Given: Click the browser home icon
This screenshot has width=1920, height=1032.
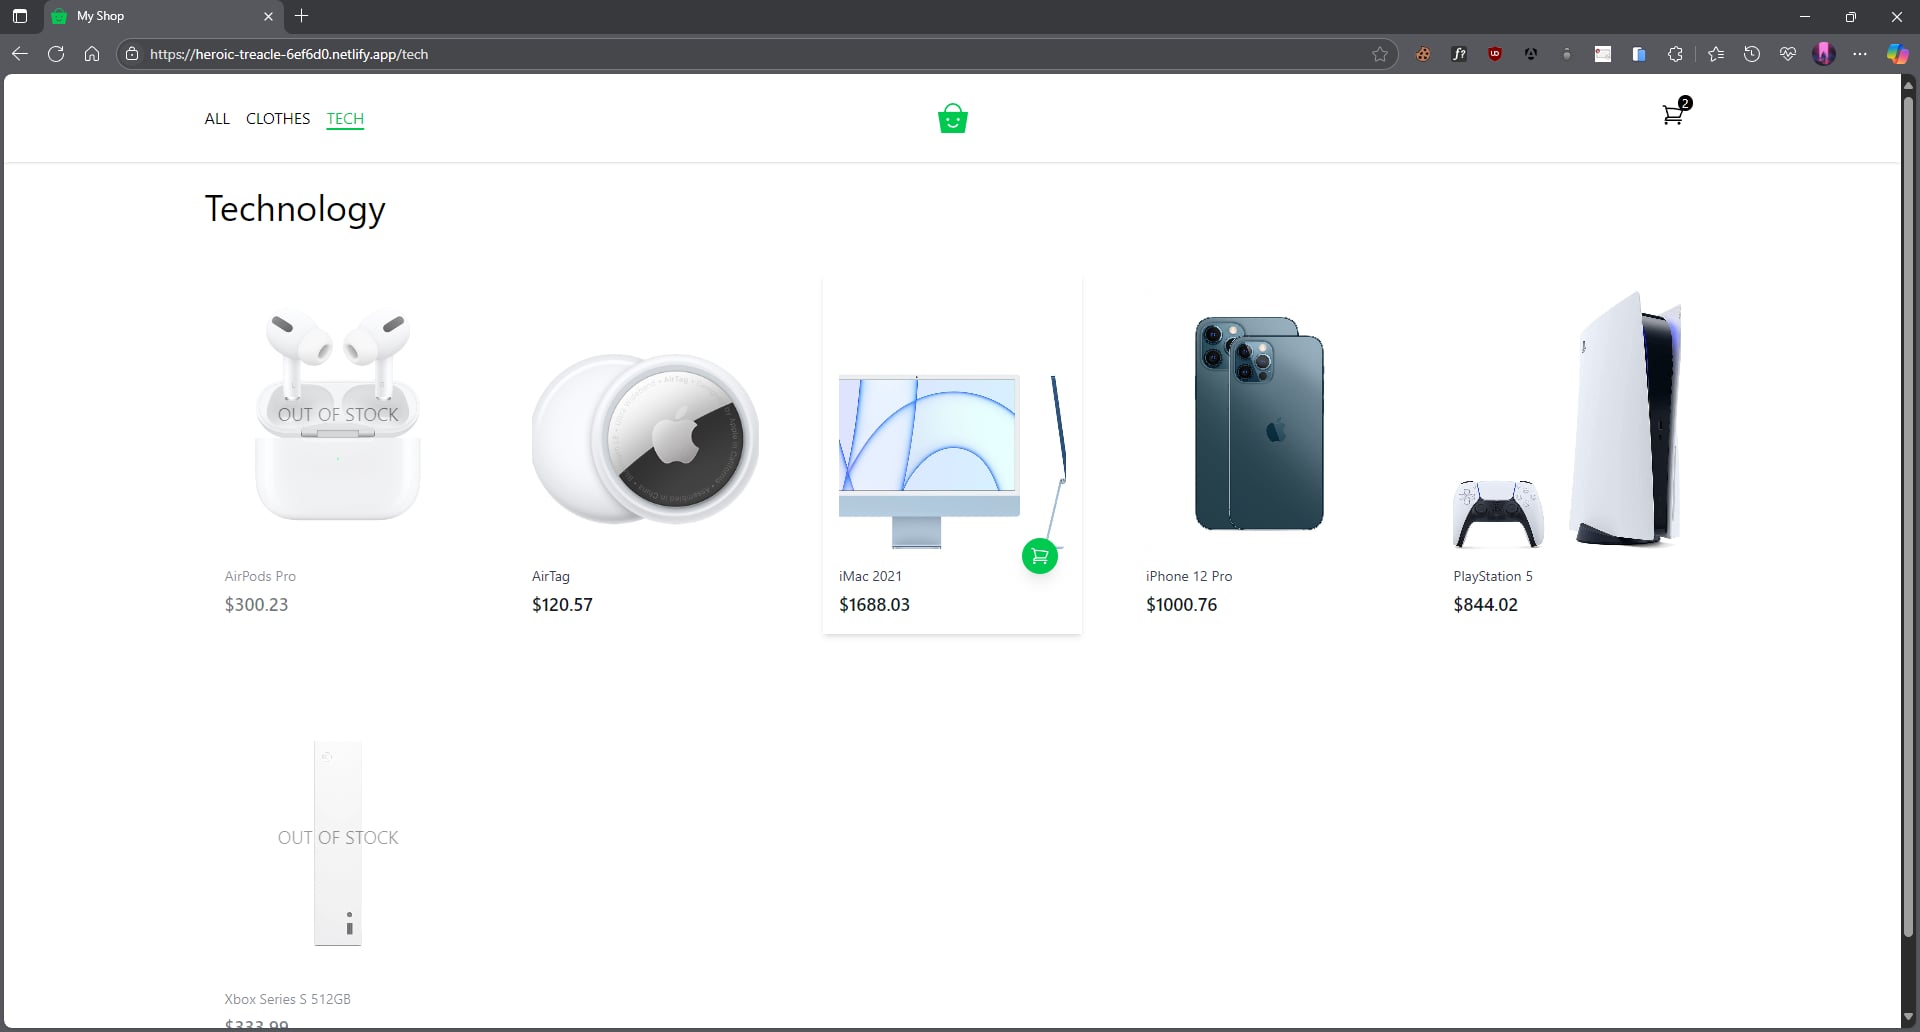Looking at the screenshot, I should [92, 54].
